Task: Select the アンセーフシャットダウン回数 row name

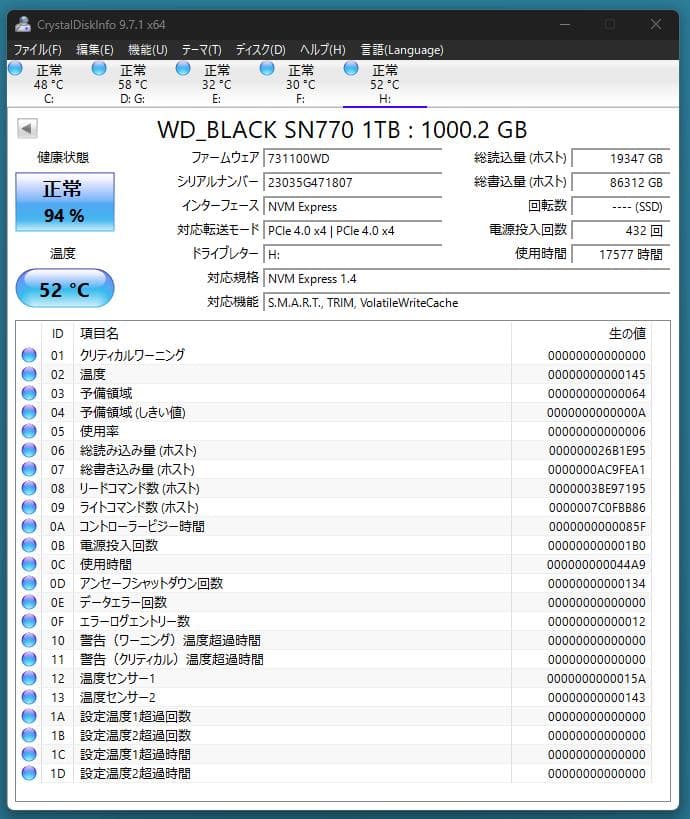Action: point(151,583)
